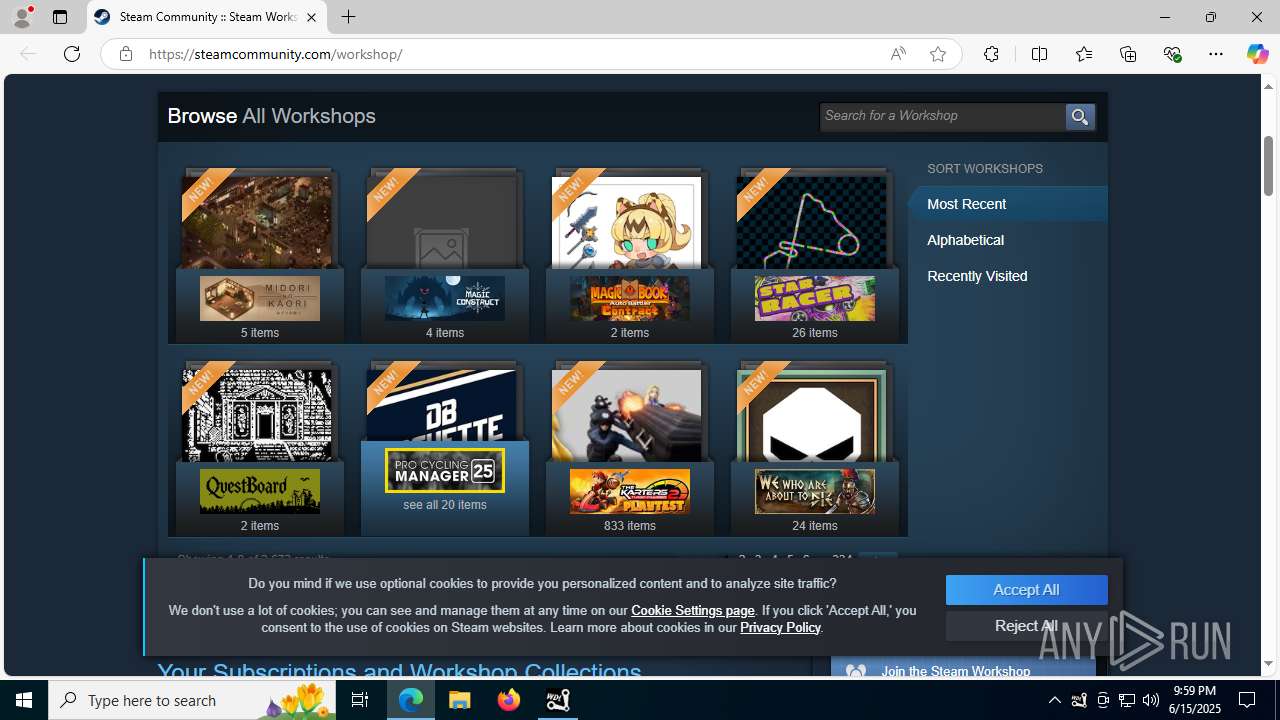This screenshot has width=1280, height=720.
Task: Open a new tab with plus button
Action: click(x=348, y=17)
